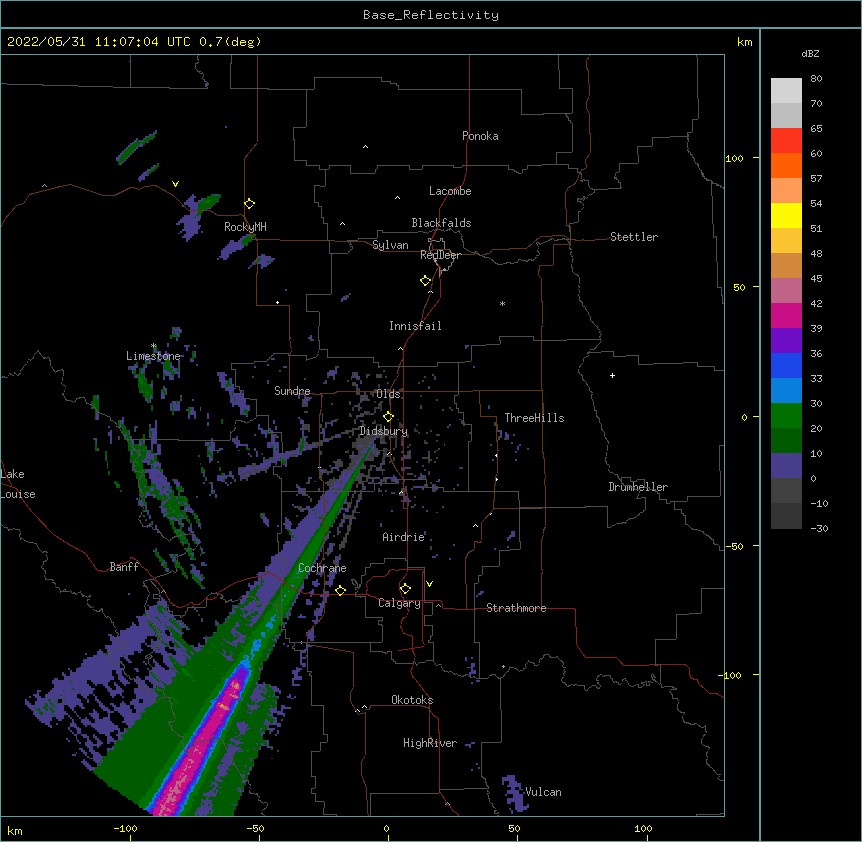Click the 65 value in dBZ legend
Screen dimensions: 862x842
click(x=816, y=129)
